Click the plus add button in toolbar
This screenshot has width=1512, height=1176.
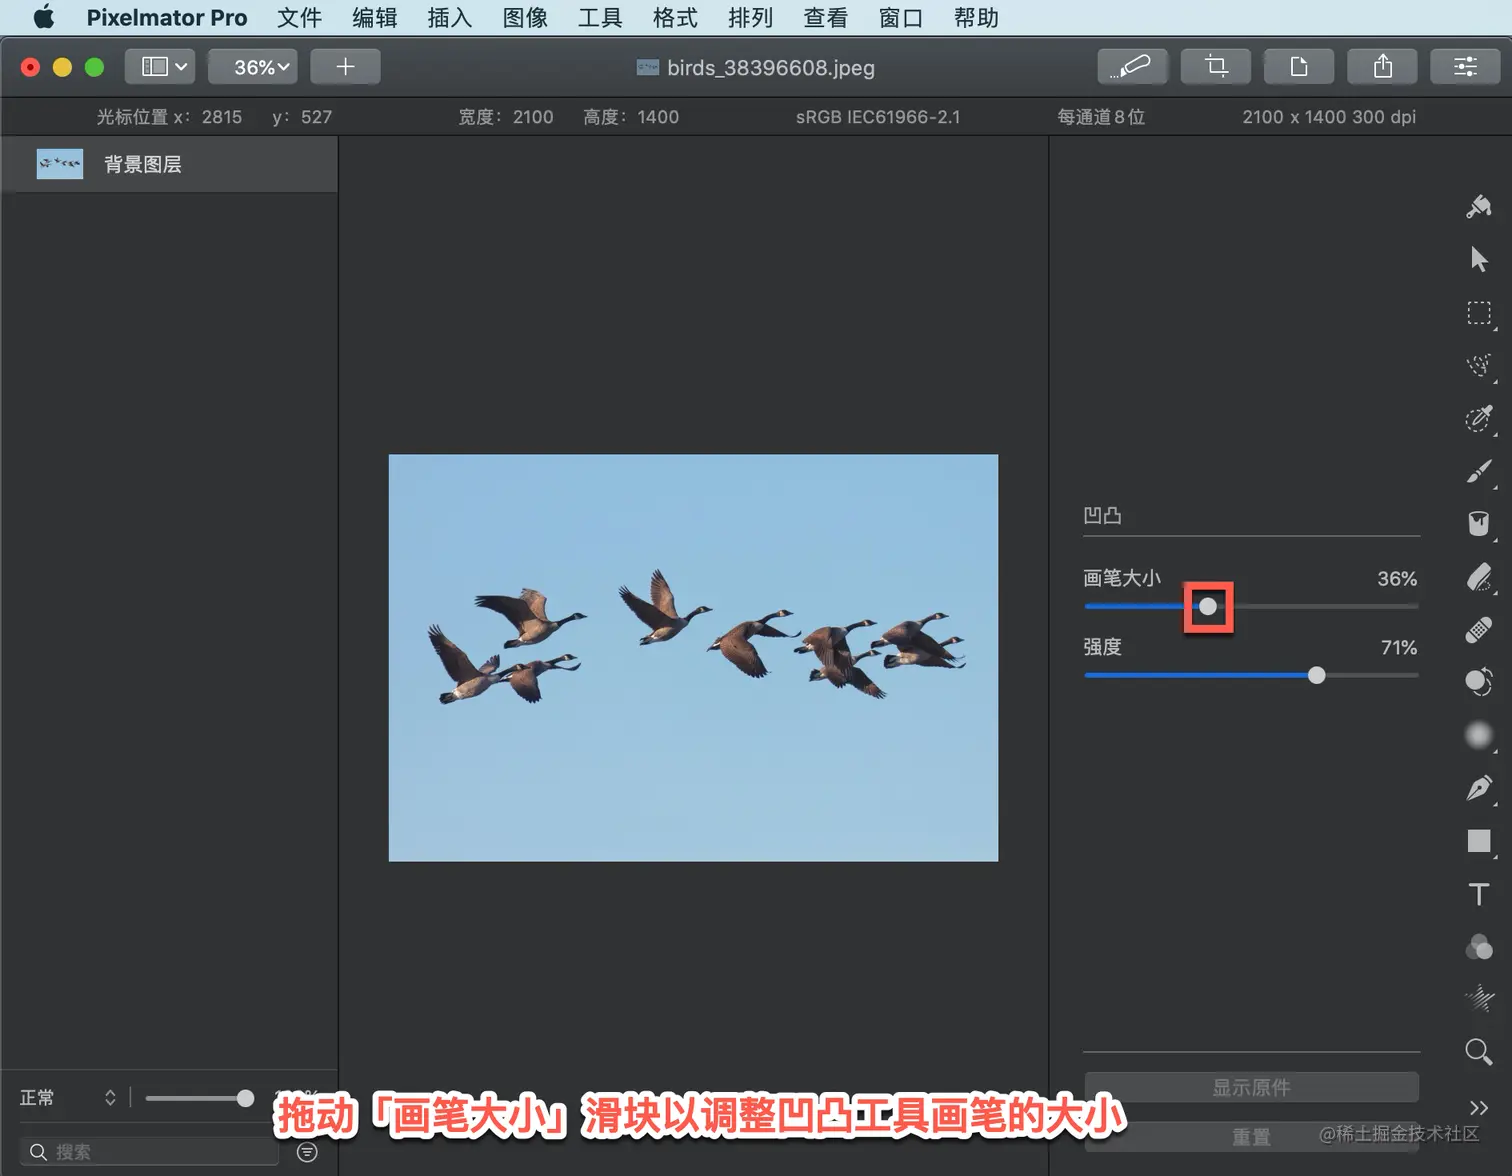click(x=345, y=67)
